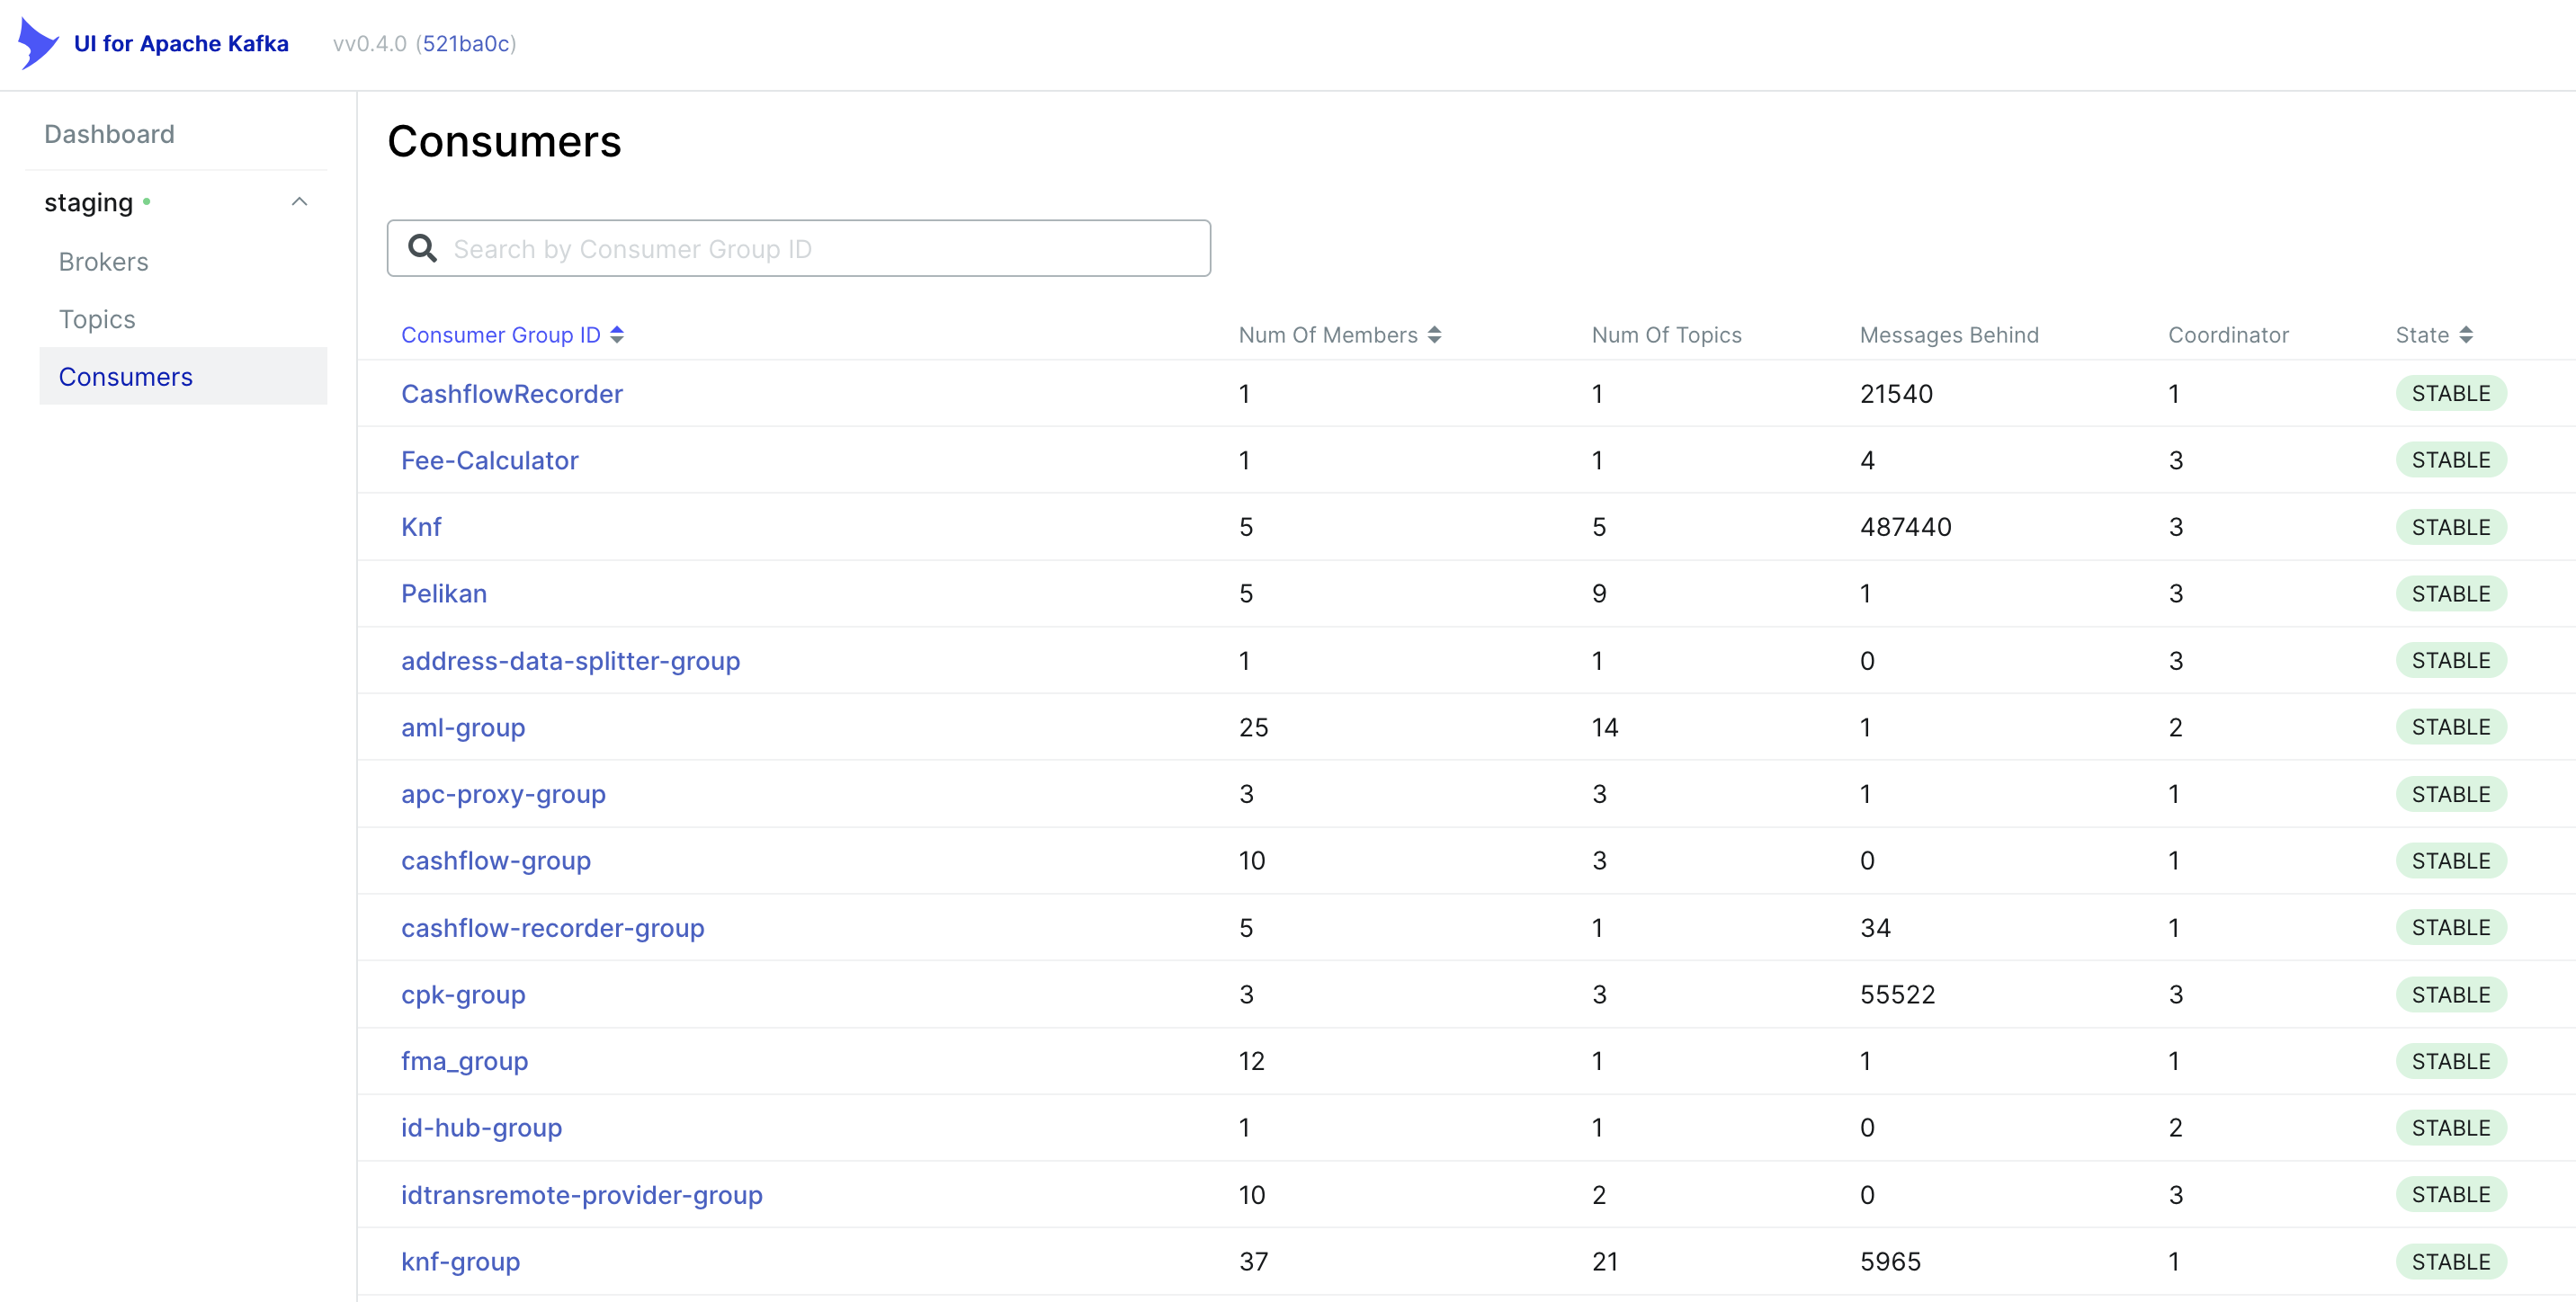Sort by State column arrows

2465,335
